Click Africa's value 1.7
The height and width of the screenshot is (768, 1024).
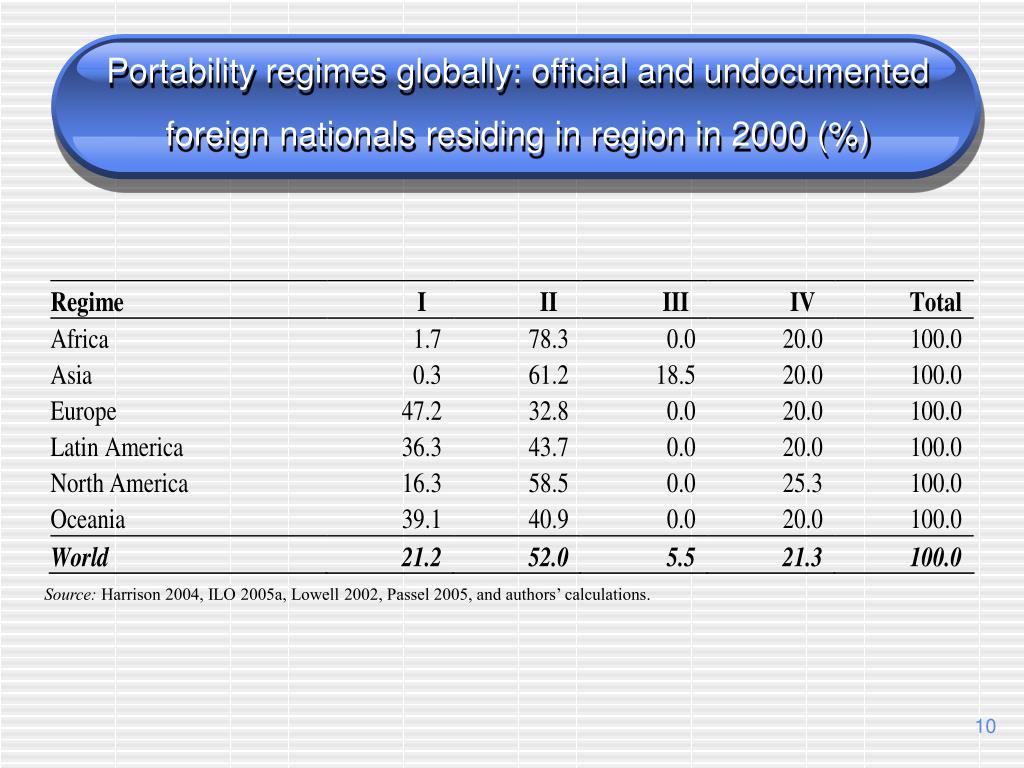coord(427,340)
